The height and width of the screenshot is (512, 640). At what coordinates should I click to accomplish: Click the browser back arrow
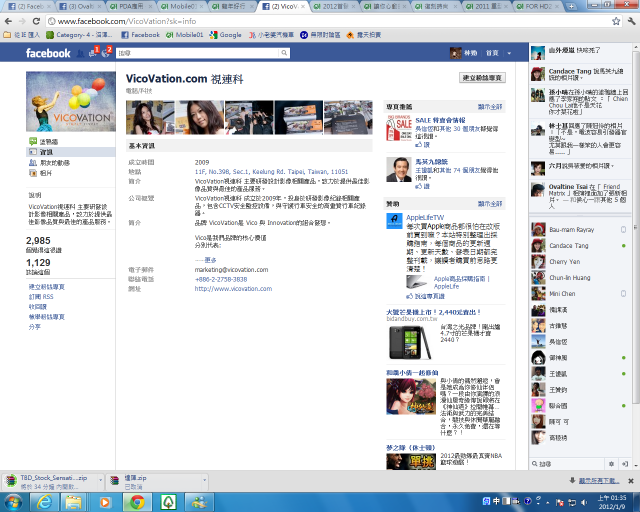tap(8, 21)
